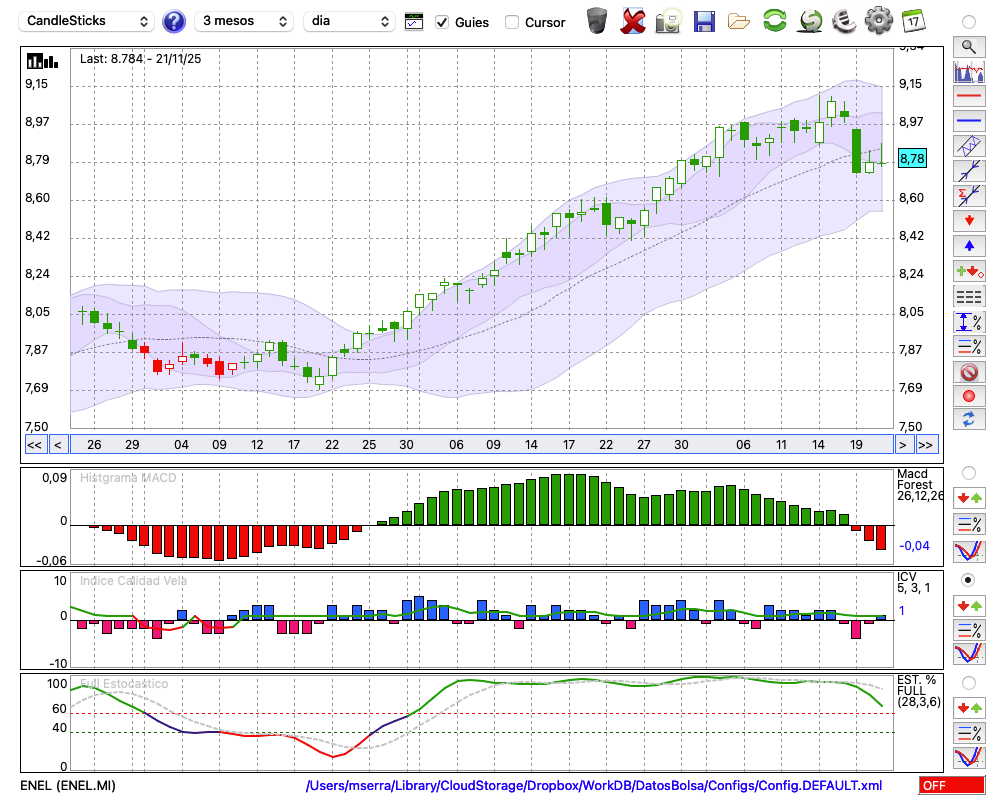
Task: Select the radio button beside the Macd Forest panel
Action: [x=969, y=473]
